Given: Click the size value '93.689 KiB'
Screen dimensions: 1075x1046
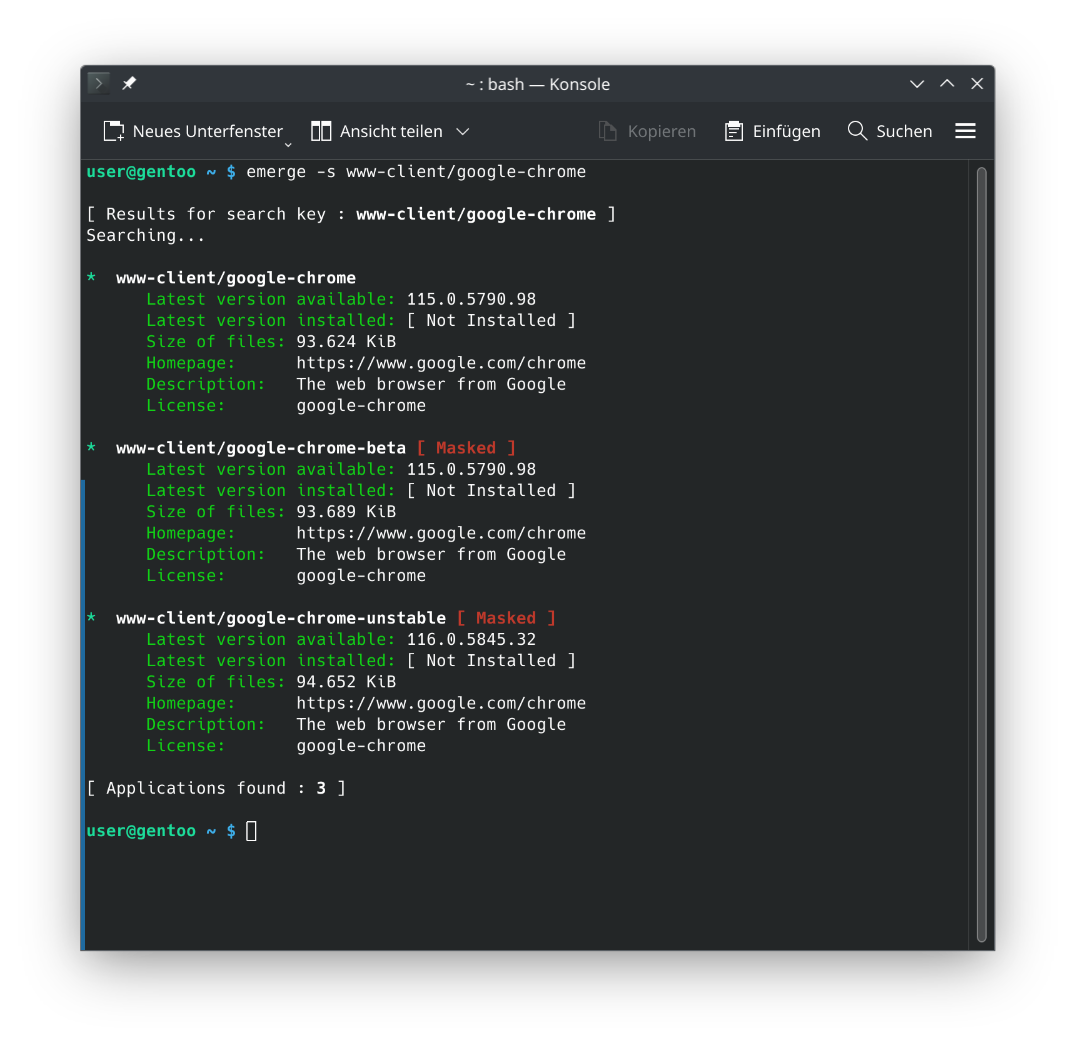Looking at the screenshot, I should coord(346,511).
